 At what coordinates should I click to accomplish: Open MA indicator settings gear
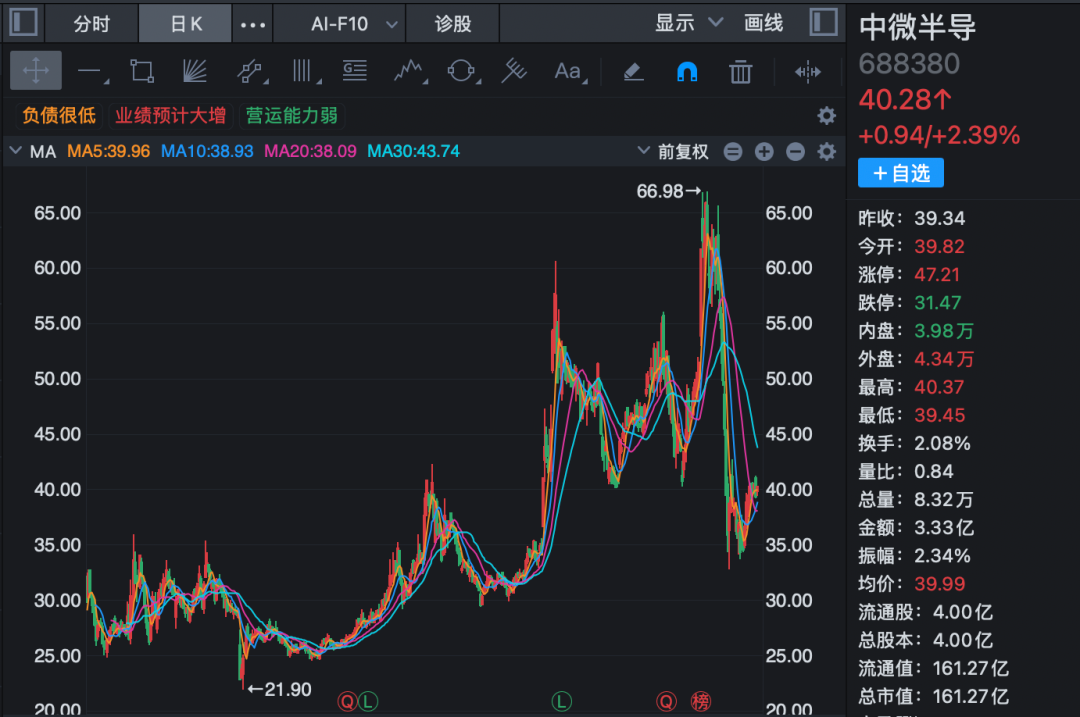click(827, 152)
